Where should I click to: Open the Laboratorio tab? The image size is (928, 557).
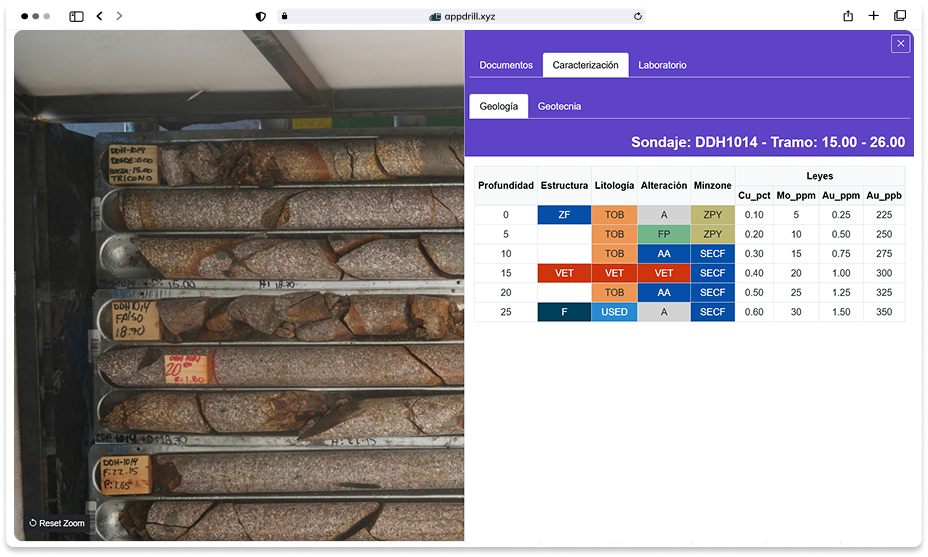pos(662,65)
